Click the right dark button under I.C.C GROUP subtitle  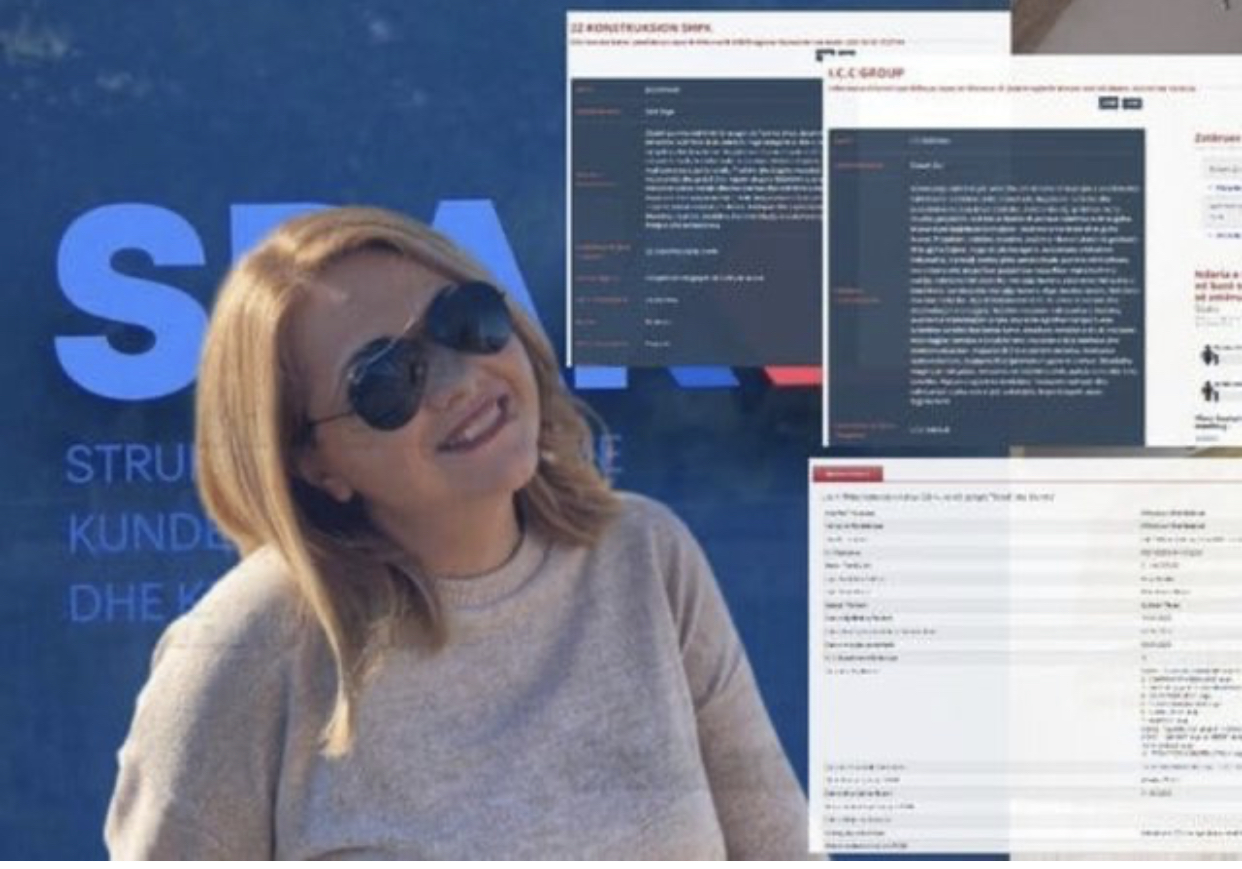point(1132,103)
